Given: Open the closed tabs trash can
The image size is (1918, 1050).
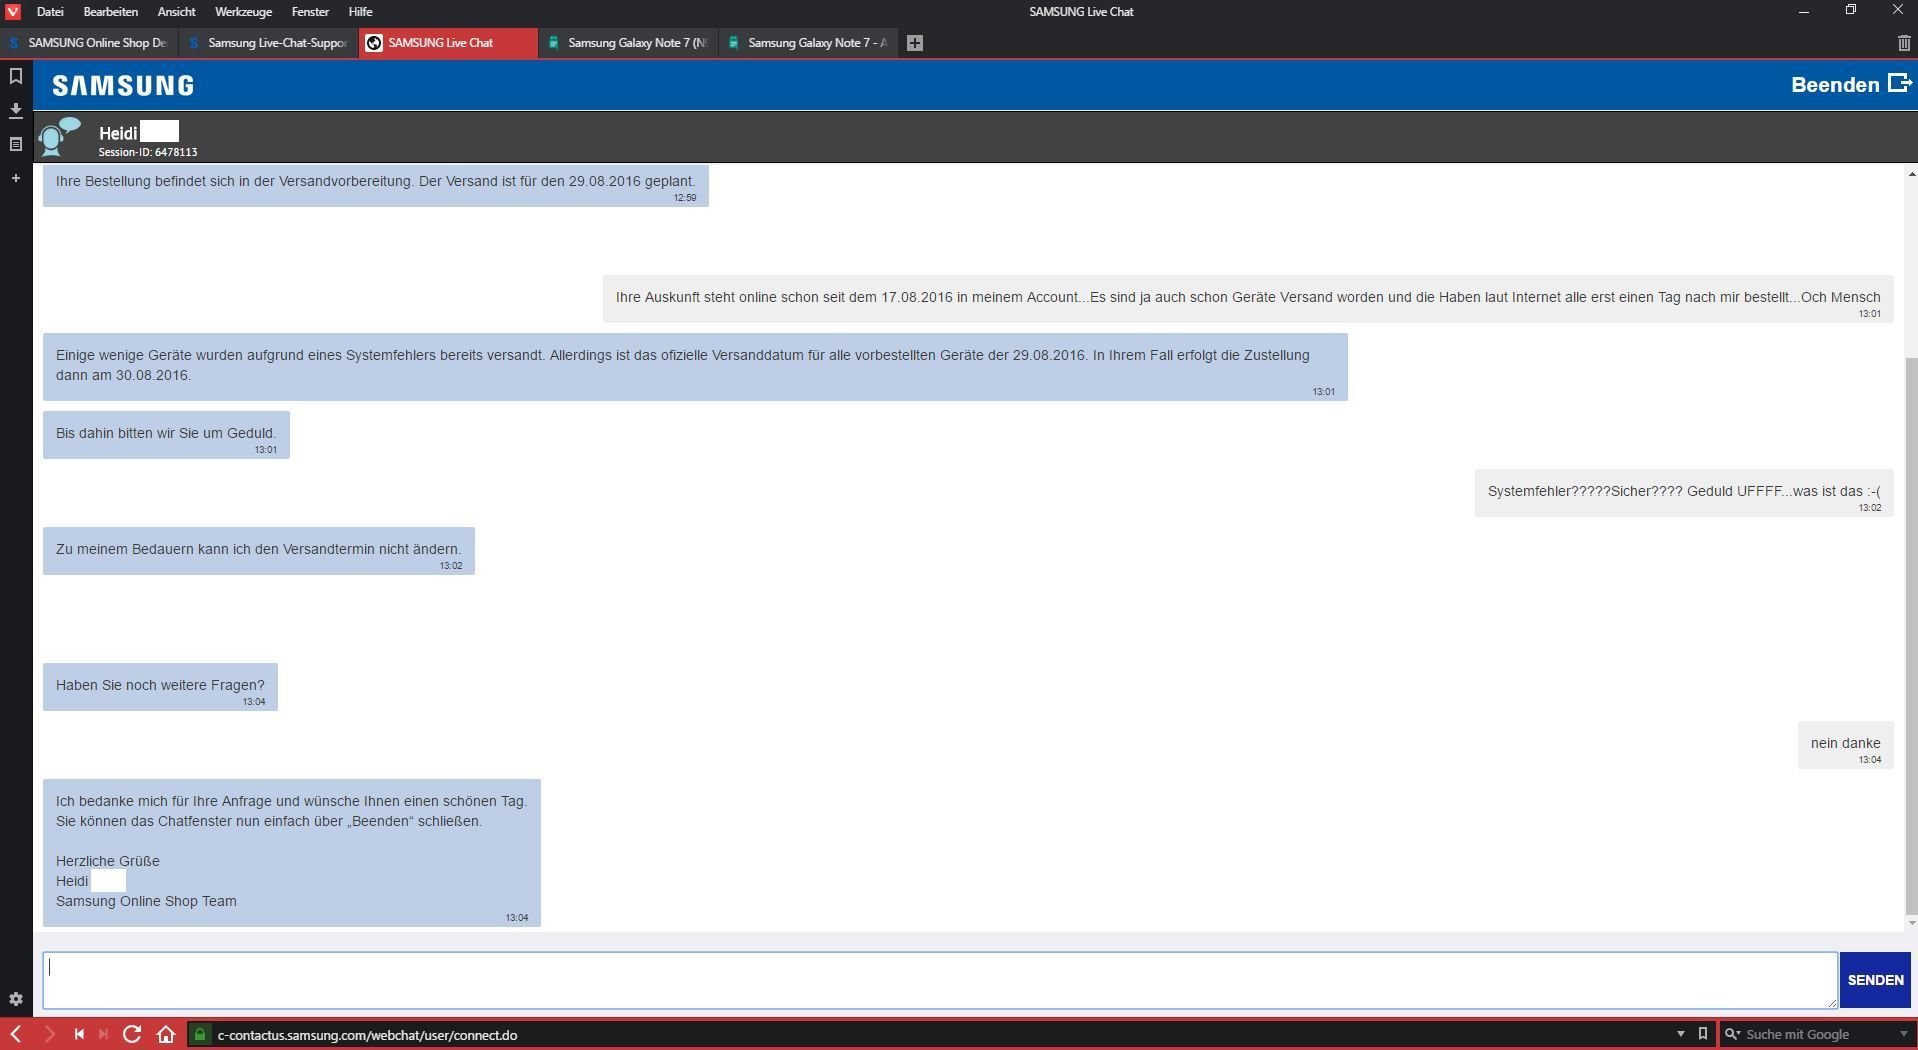Looking at the screenshot, I should coord(1903,43).
